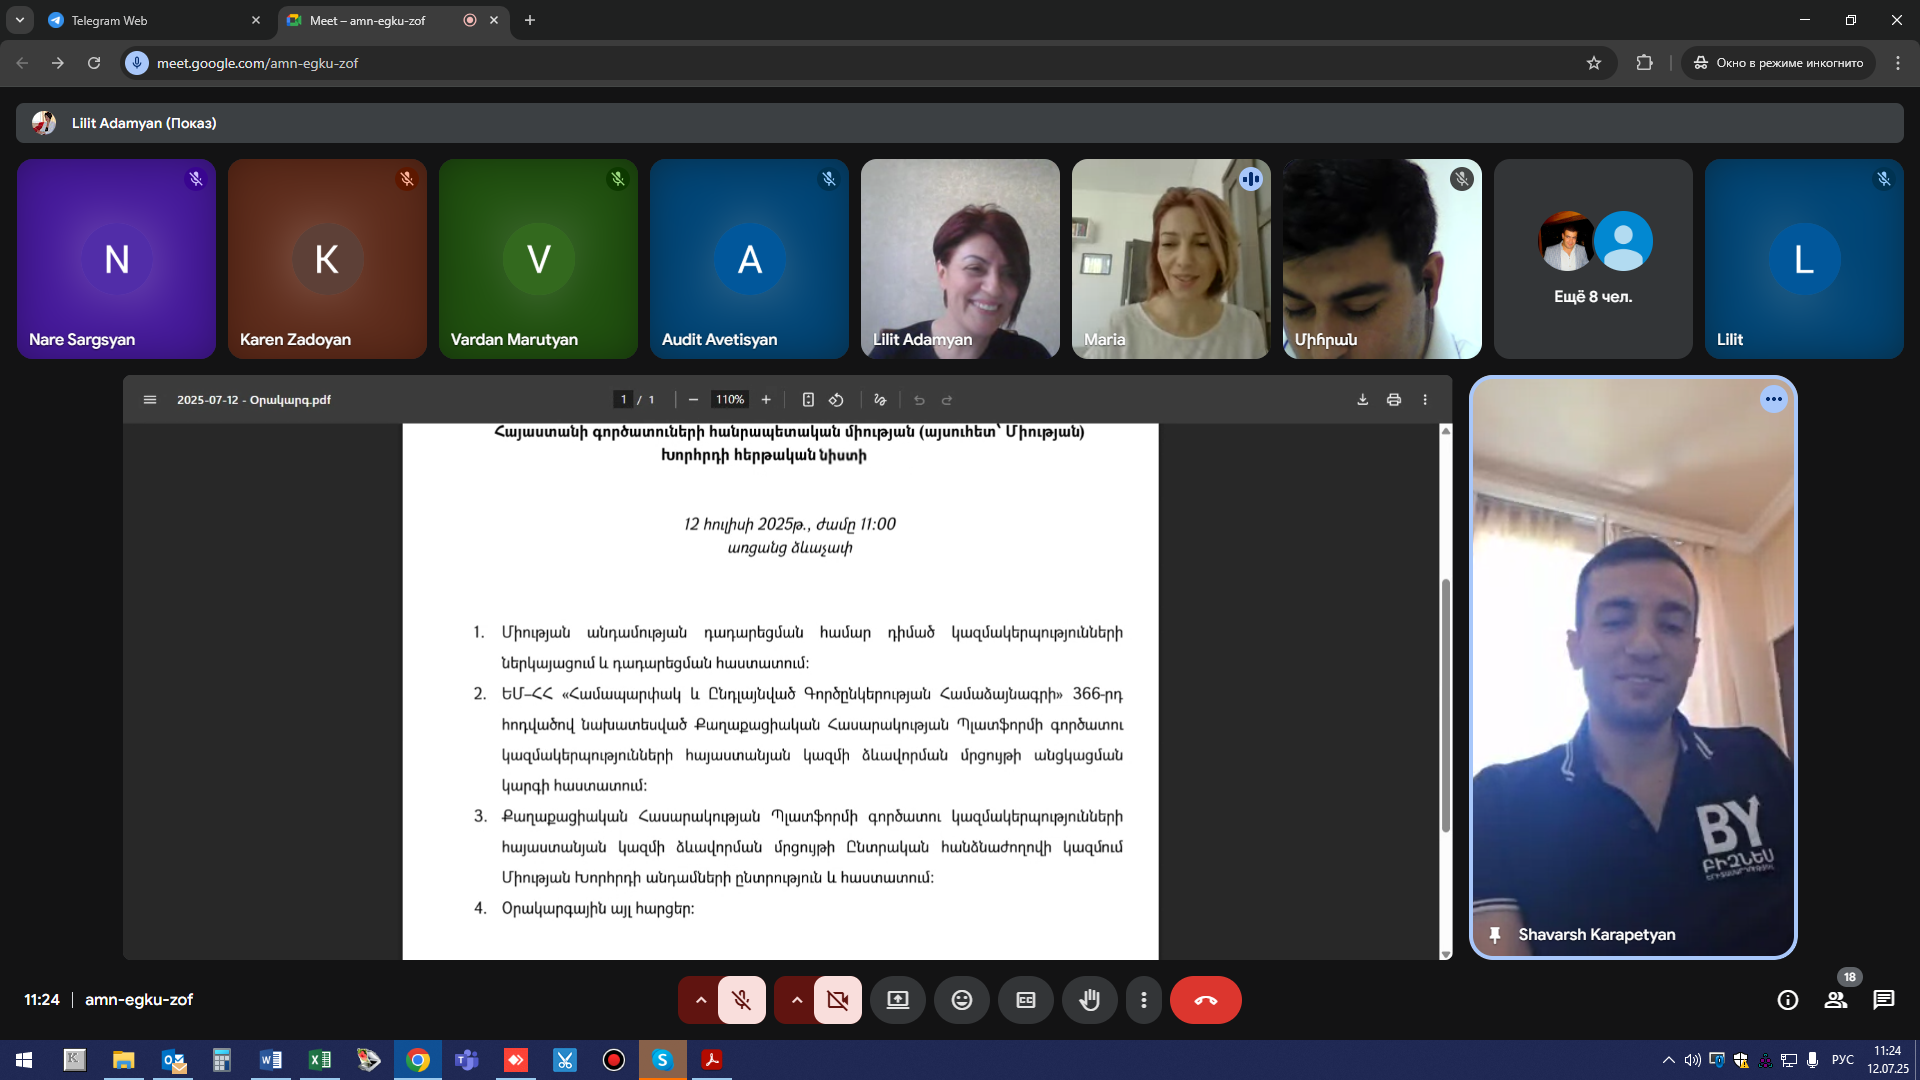Open browser extensions puzzle icon
This screenshot has height=1080, width=1920.
1644,63
